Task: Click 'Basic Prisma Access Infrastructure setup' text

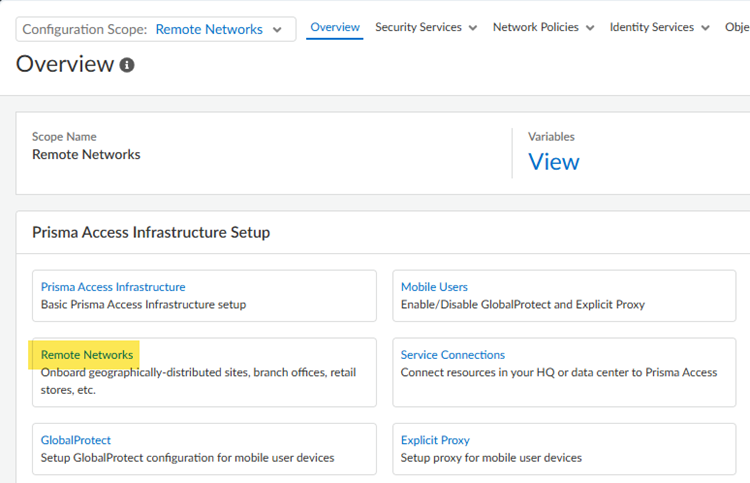Action: 143,305
